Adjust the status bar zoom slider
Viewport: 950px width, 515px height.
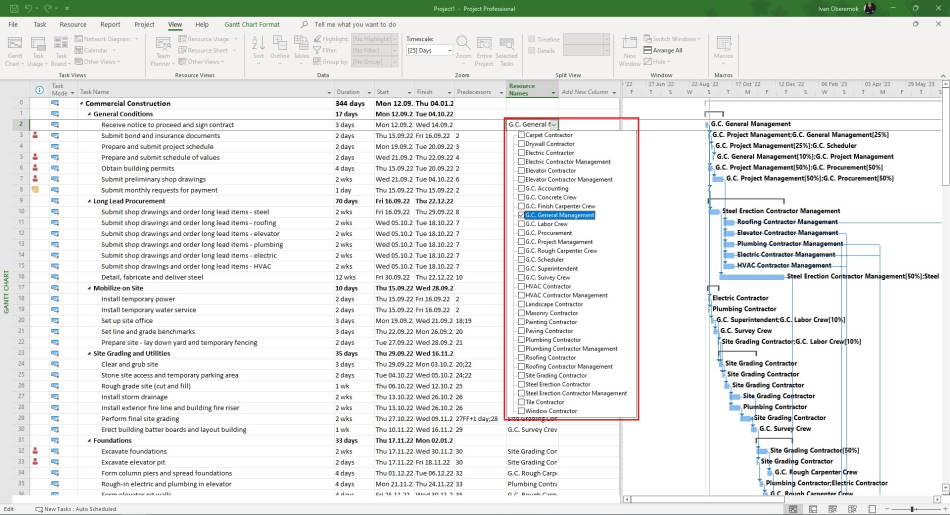tap(912, 509)
